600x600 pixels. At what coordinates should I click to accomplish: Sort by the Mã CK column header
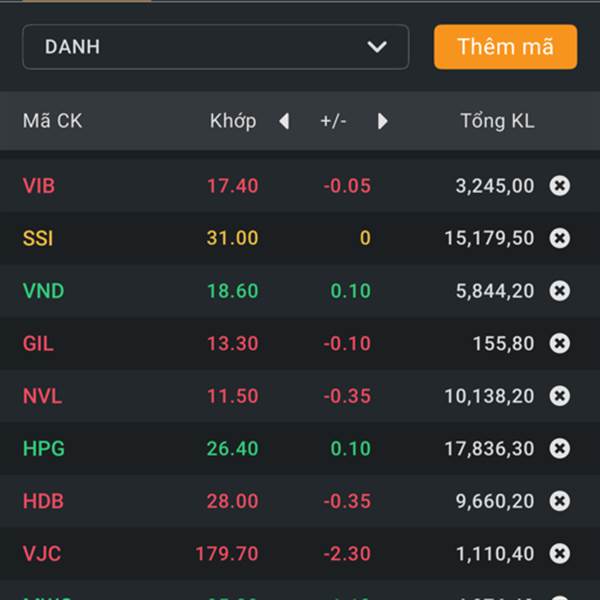(x=52, y=121)
